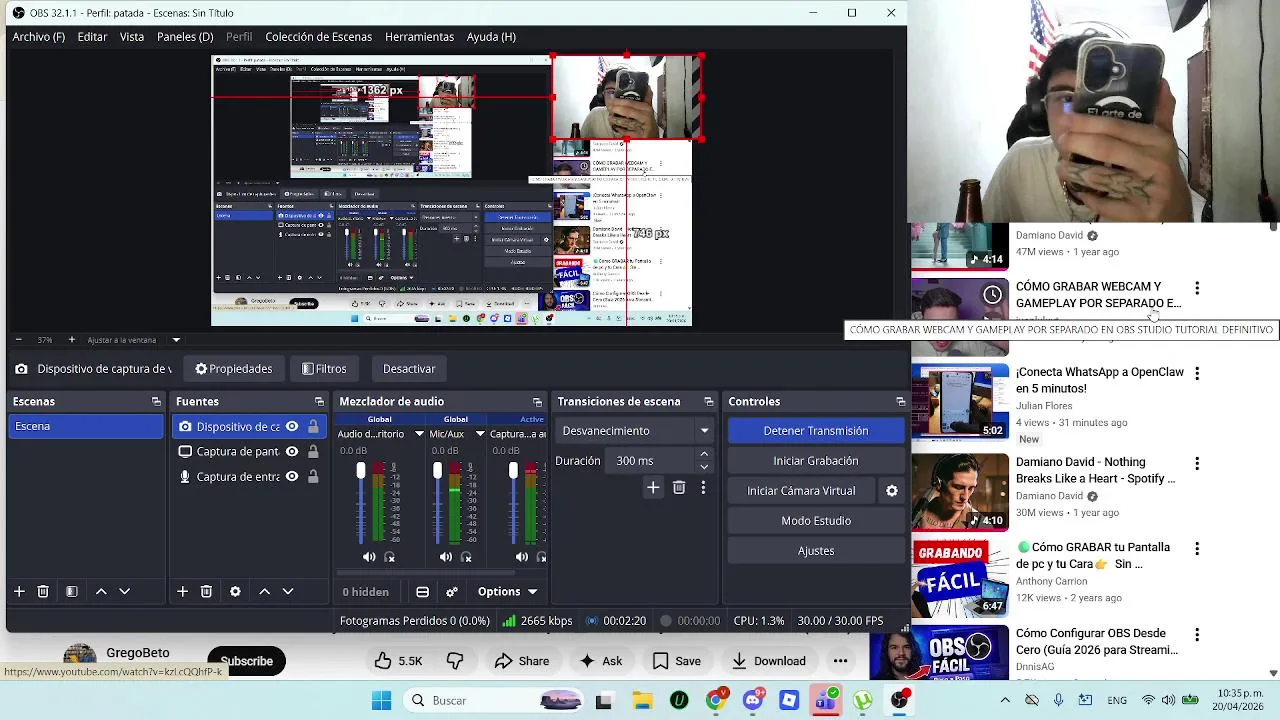Open the audio mixer Options dropdown
The width and height of the screenshot is (1280, 720).
tap(508, 591)
